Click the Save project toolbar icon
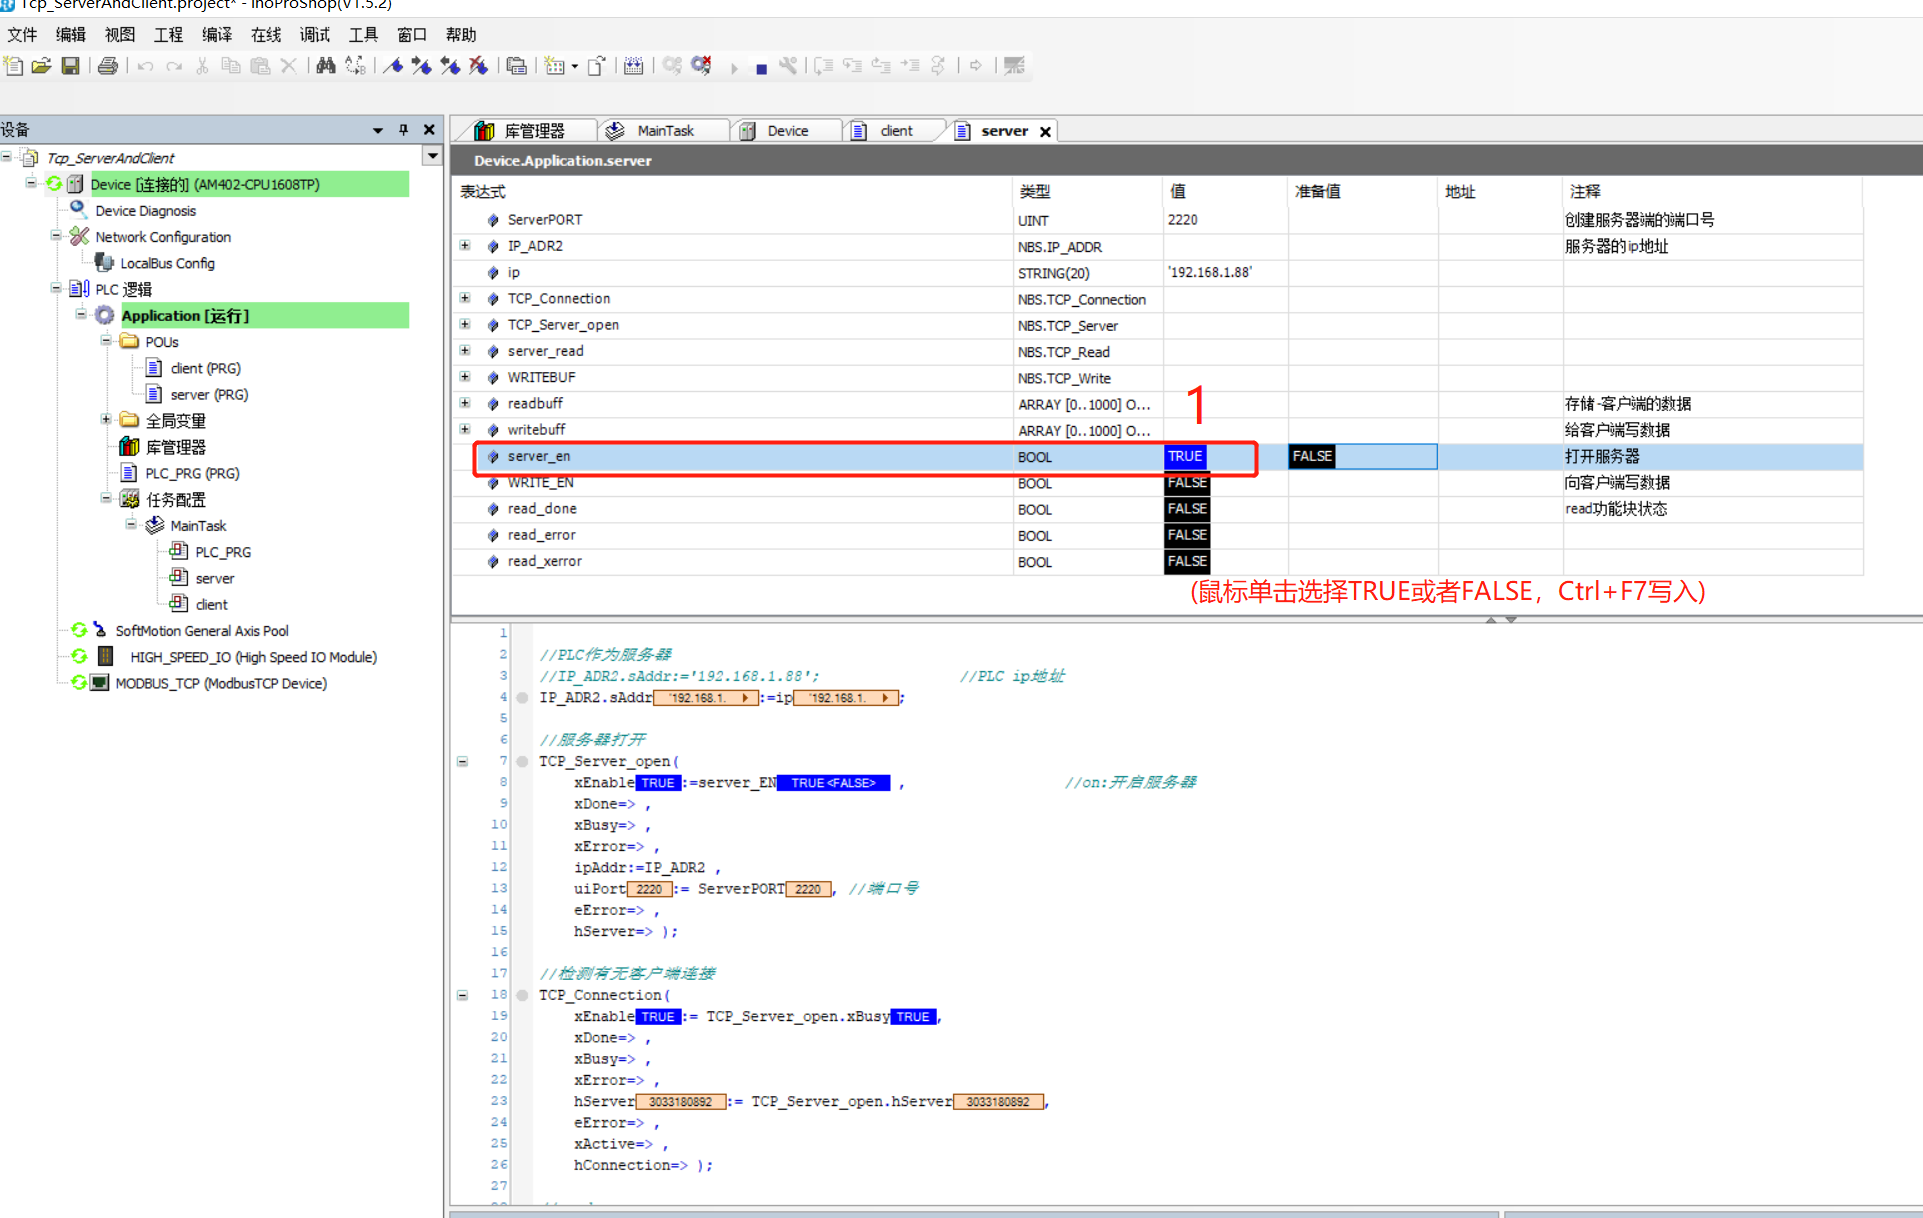The height and width of the screenshot is (1218, 1923). [x=70, y=66]
